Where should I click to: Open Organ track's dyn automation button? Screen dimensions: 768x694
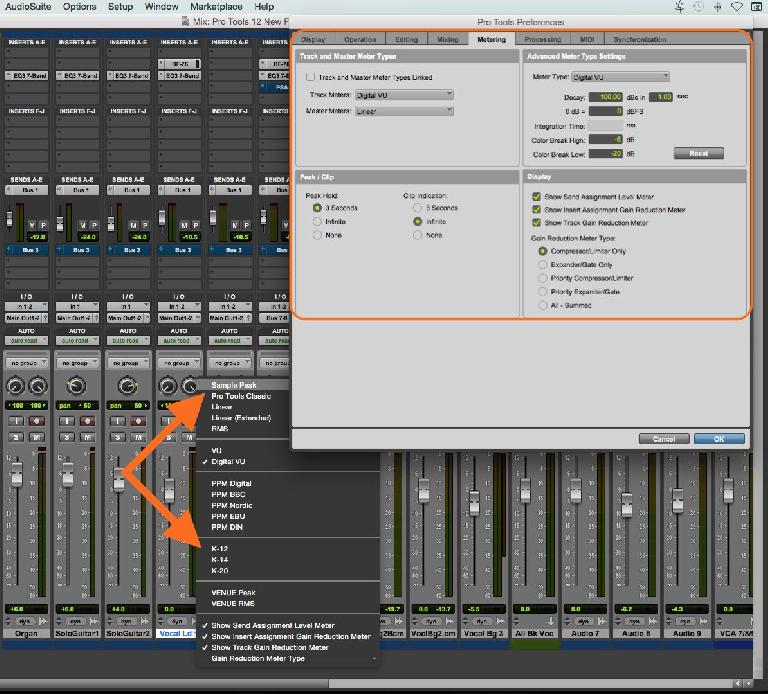pos(24,621)
